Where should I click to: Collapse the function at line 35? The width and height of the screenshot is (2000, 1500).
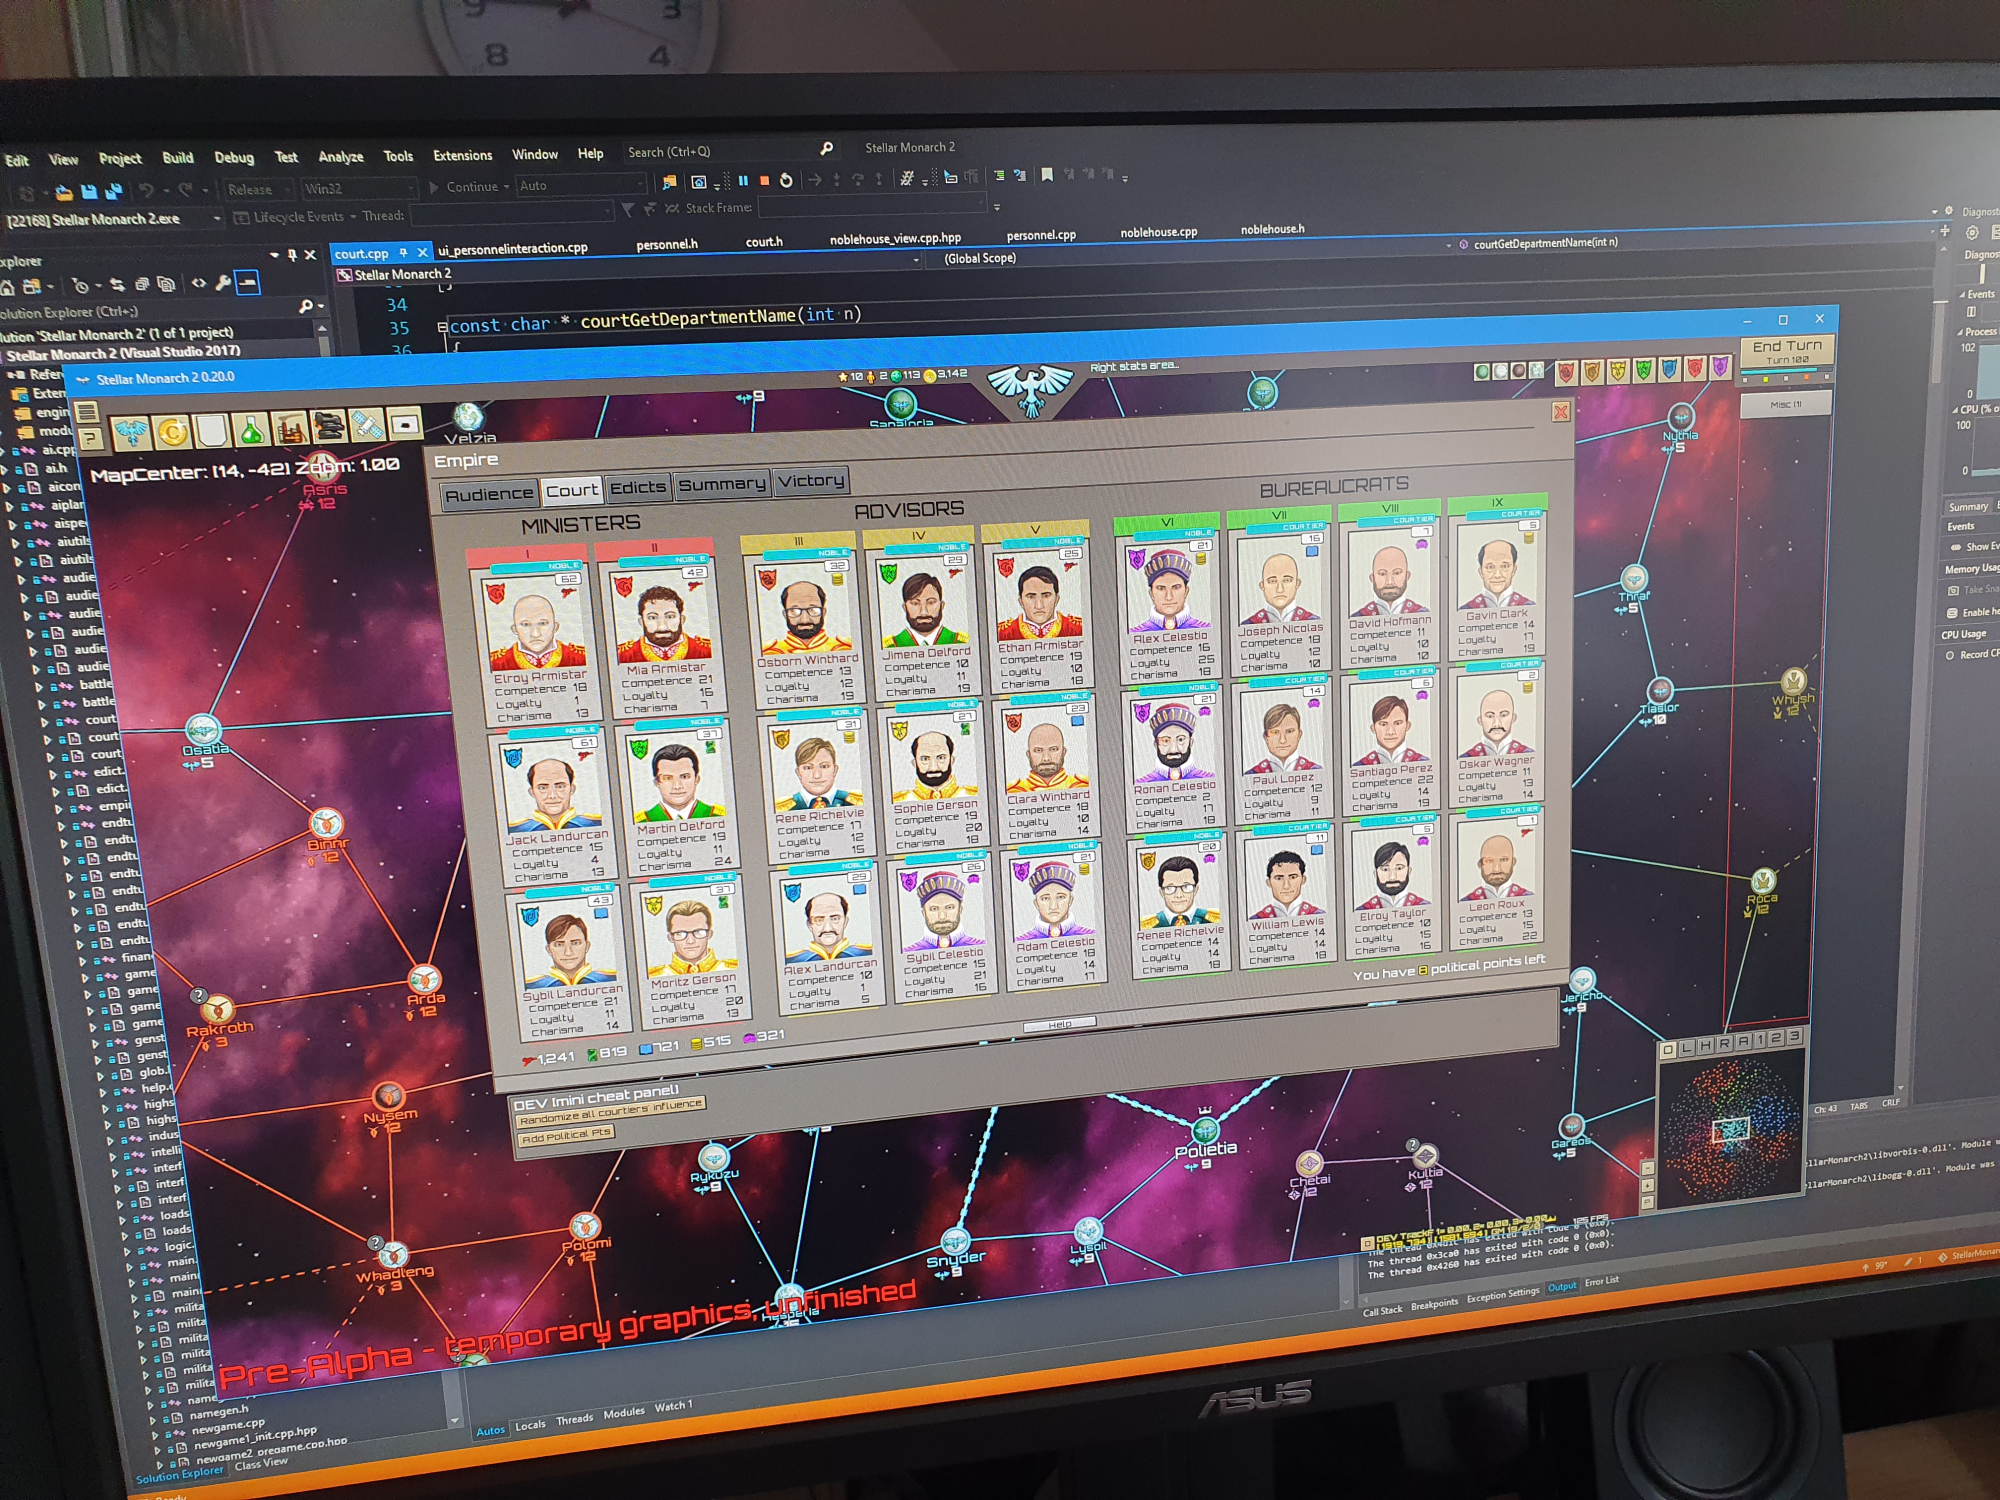pyautogui.click(x=442, y=327)
